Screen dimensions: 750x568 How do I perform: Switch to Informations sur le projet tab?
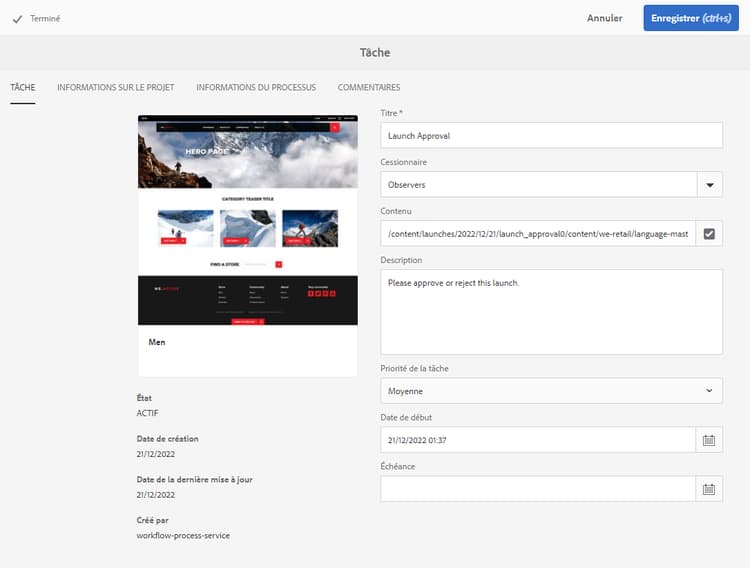click(116, 88)
